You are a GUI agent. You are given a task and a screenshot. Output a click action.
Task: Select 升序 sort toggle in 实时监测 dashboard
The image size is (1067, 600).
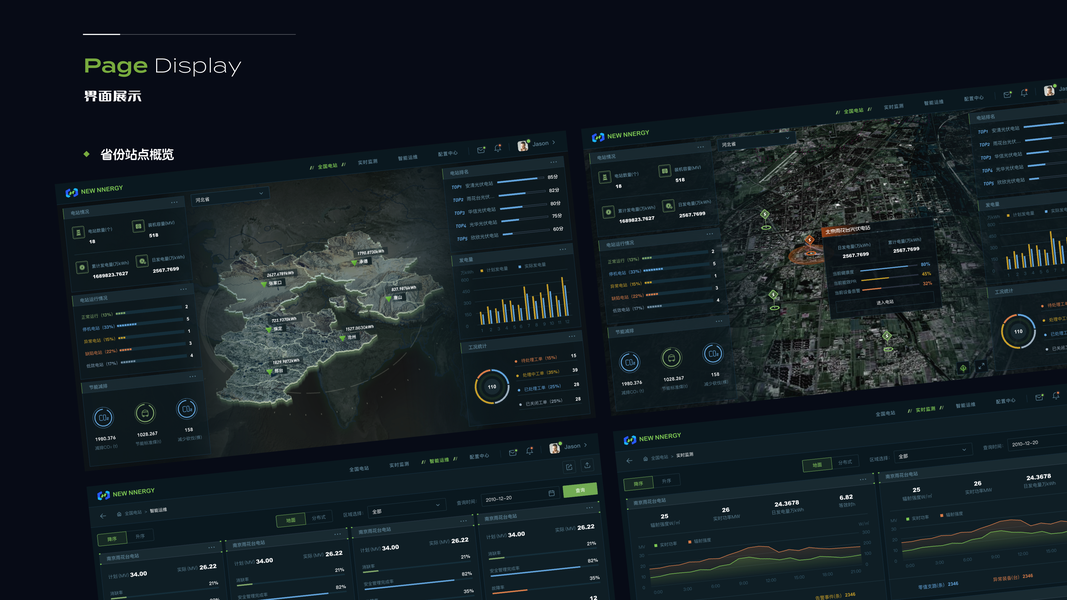(x=666, y=480)
